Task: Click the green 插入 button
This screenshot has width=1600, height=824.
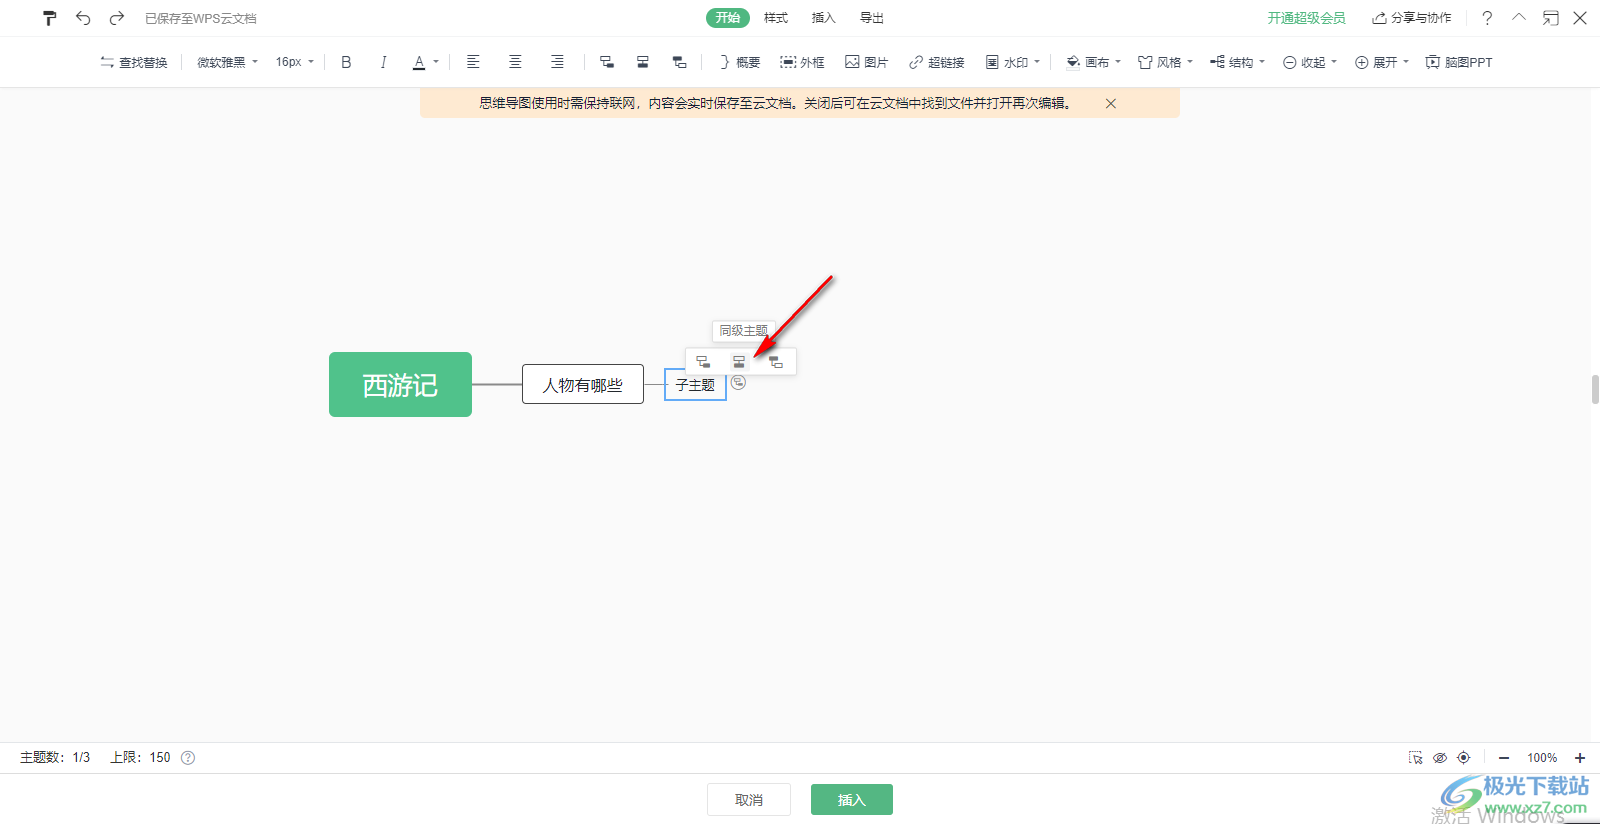Action: [852, 799]
